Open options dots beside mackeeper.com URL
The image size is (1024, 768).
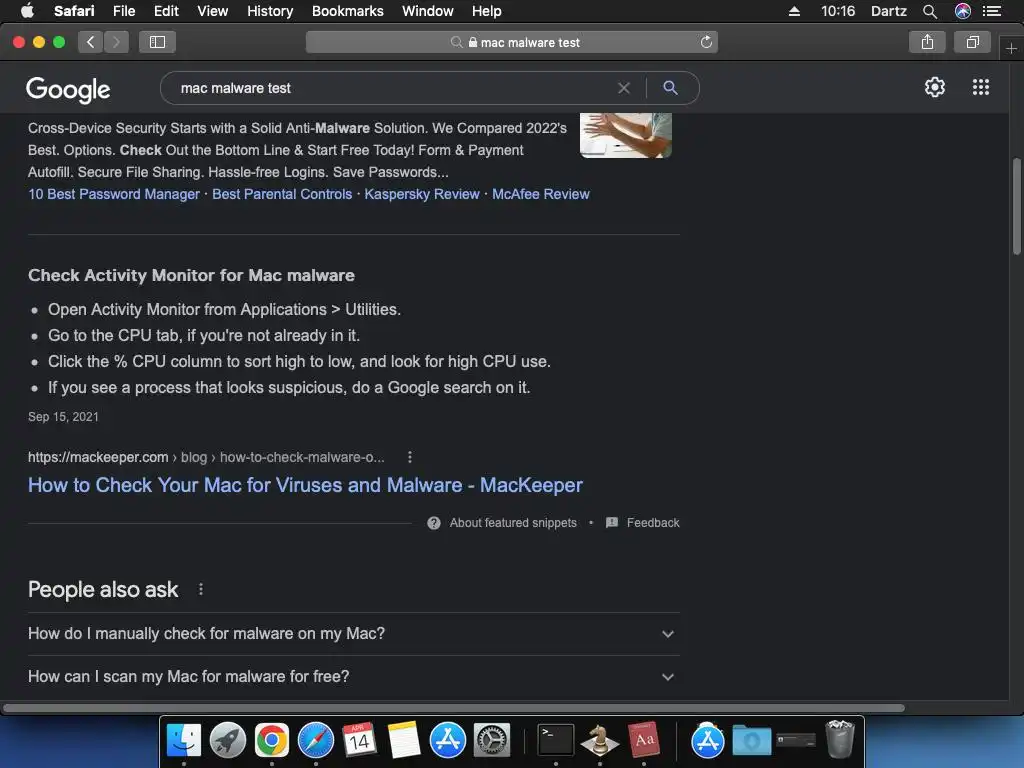coord(409,457)
